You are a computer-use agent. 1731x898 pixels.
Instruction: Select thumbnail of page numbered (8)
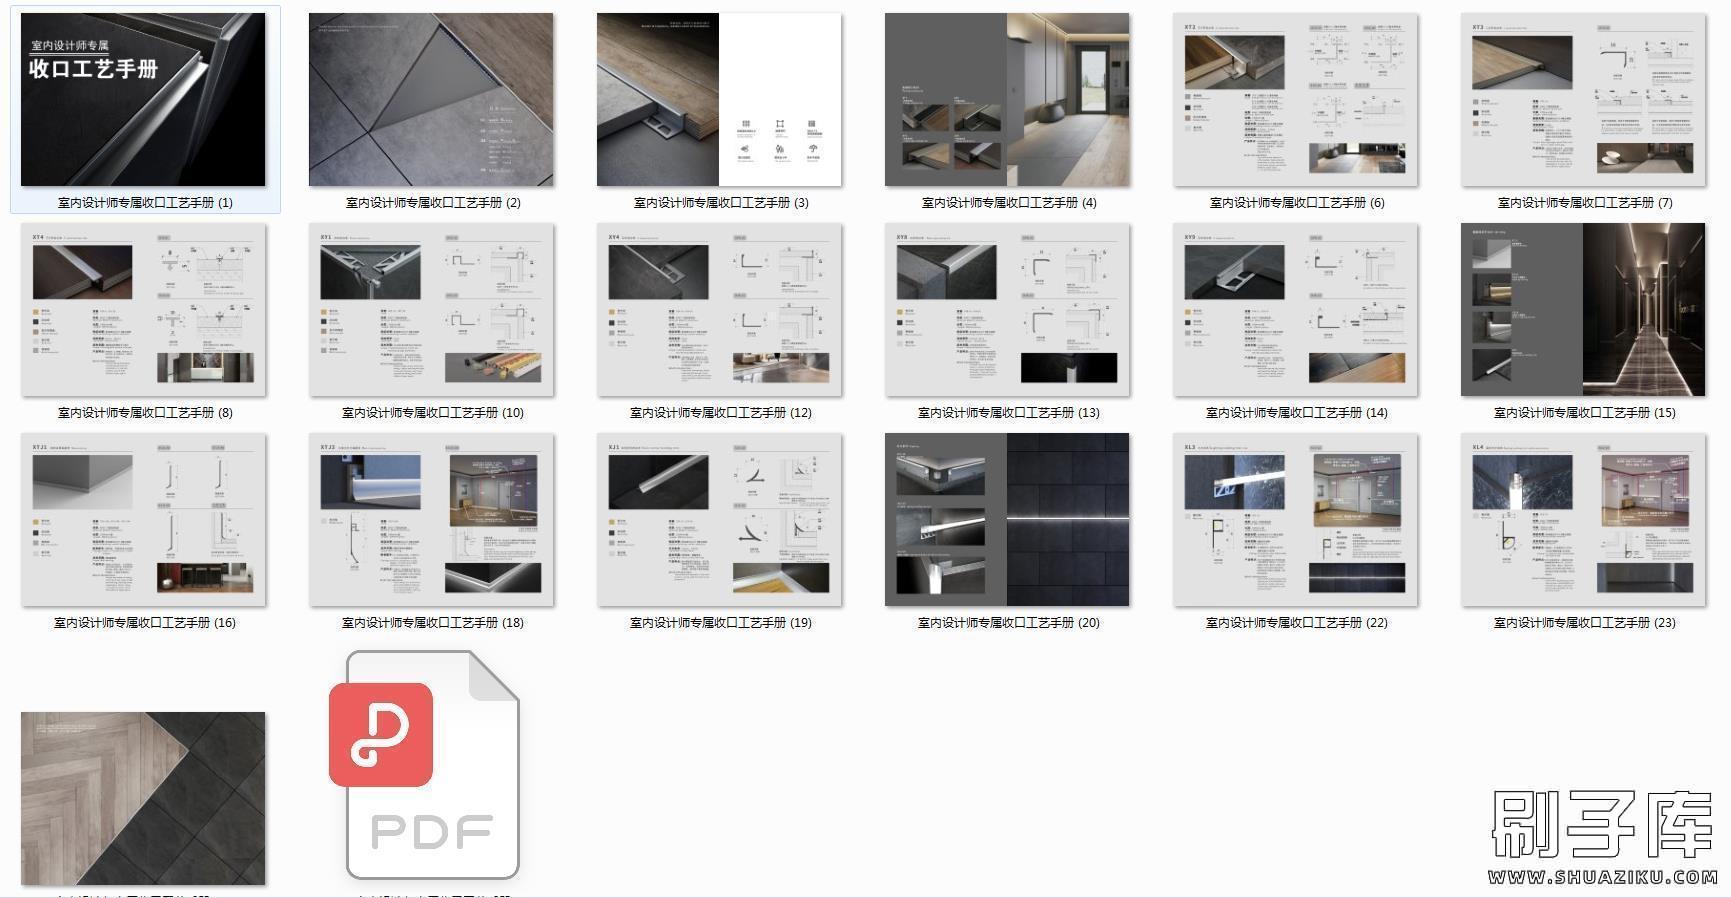point(143,310)
